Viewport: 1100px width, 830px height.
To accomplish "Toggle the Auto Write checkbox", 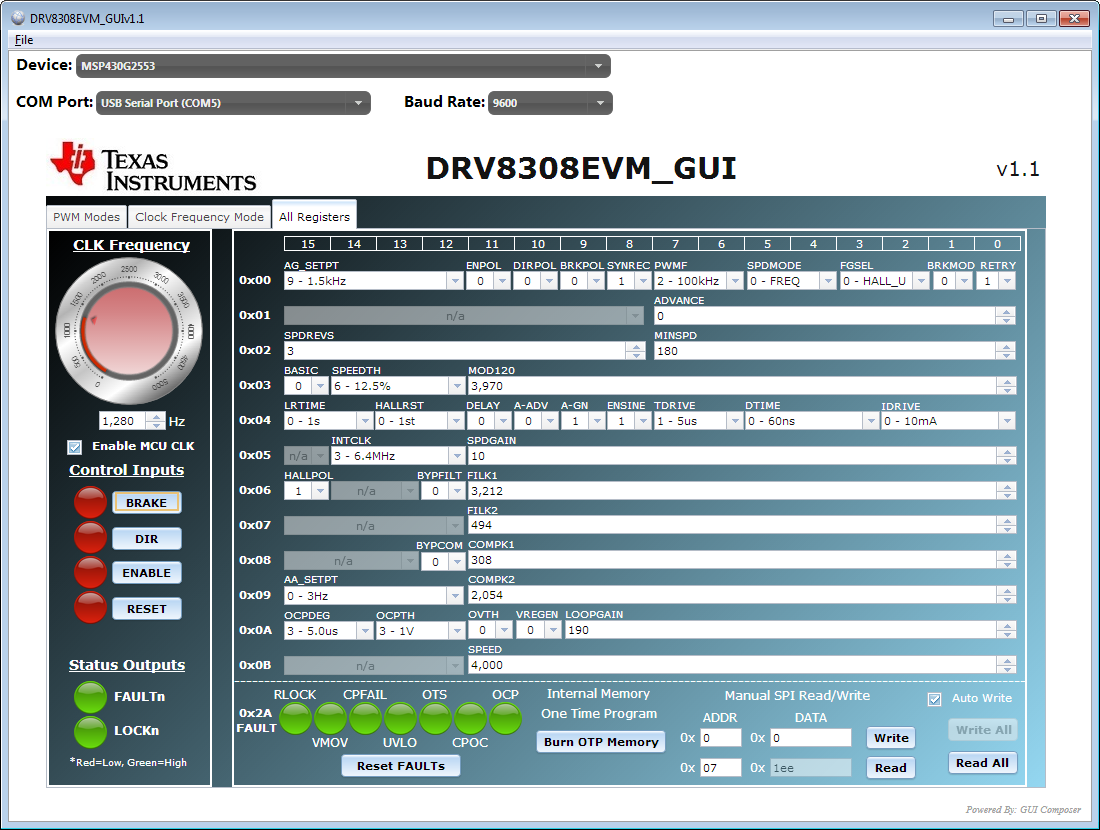I will (934, 699).
